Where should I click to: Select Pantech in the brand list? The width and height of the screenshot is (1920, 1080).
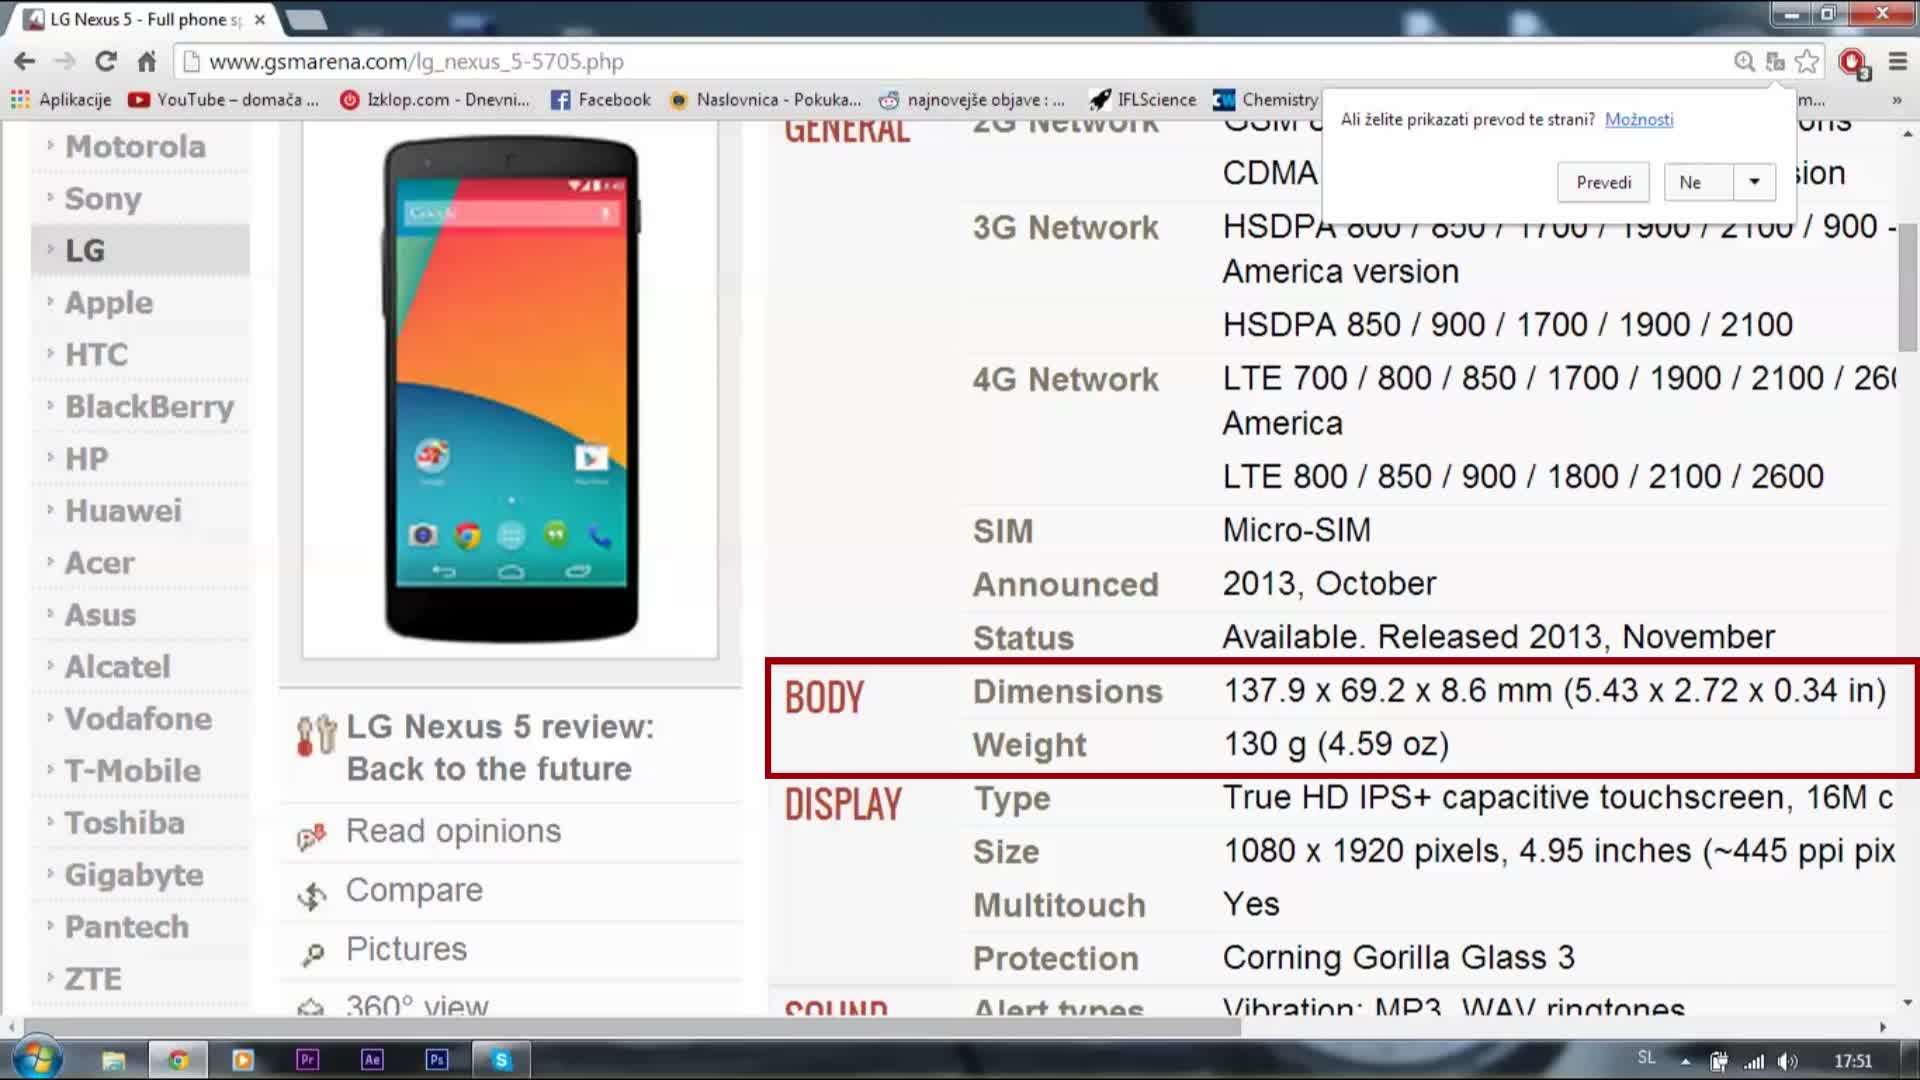coord(127,927)
